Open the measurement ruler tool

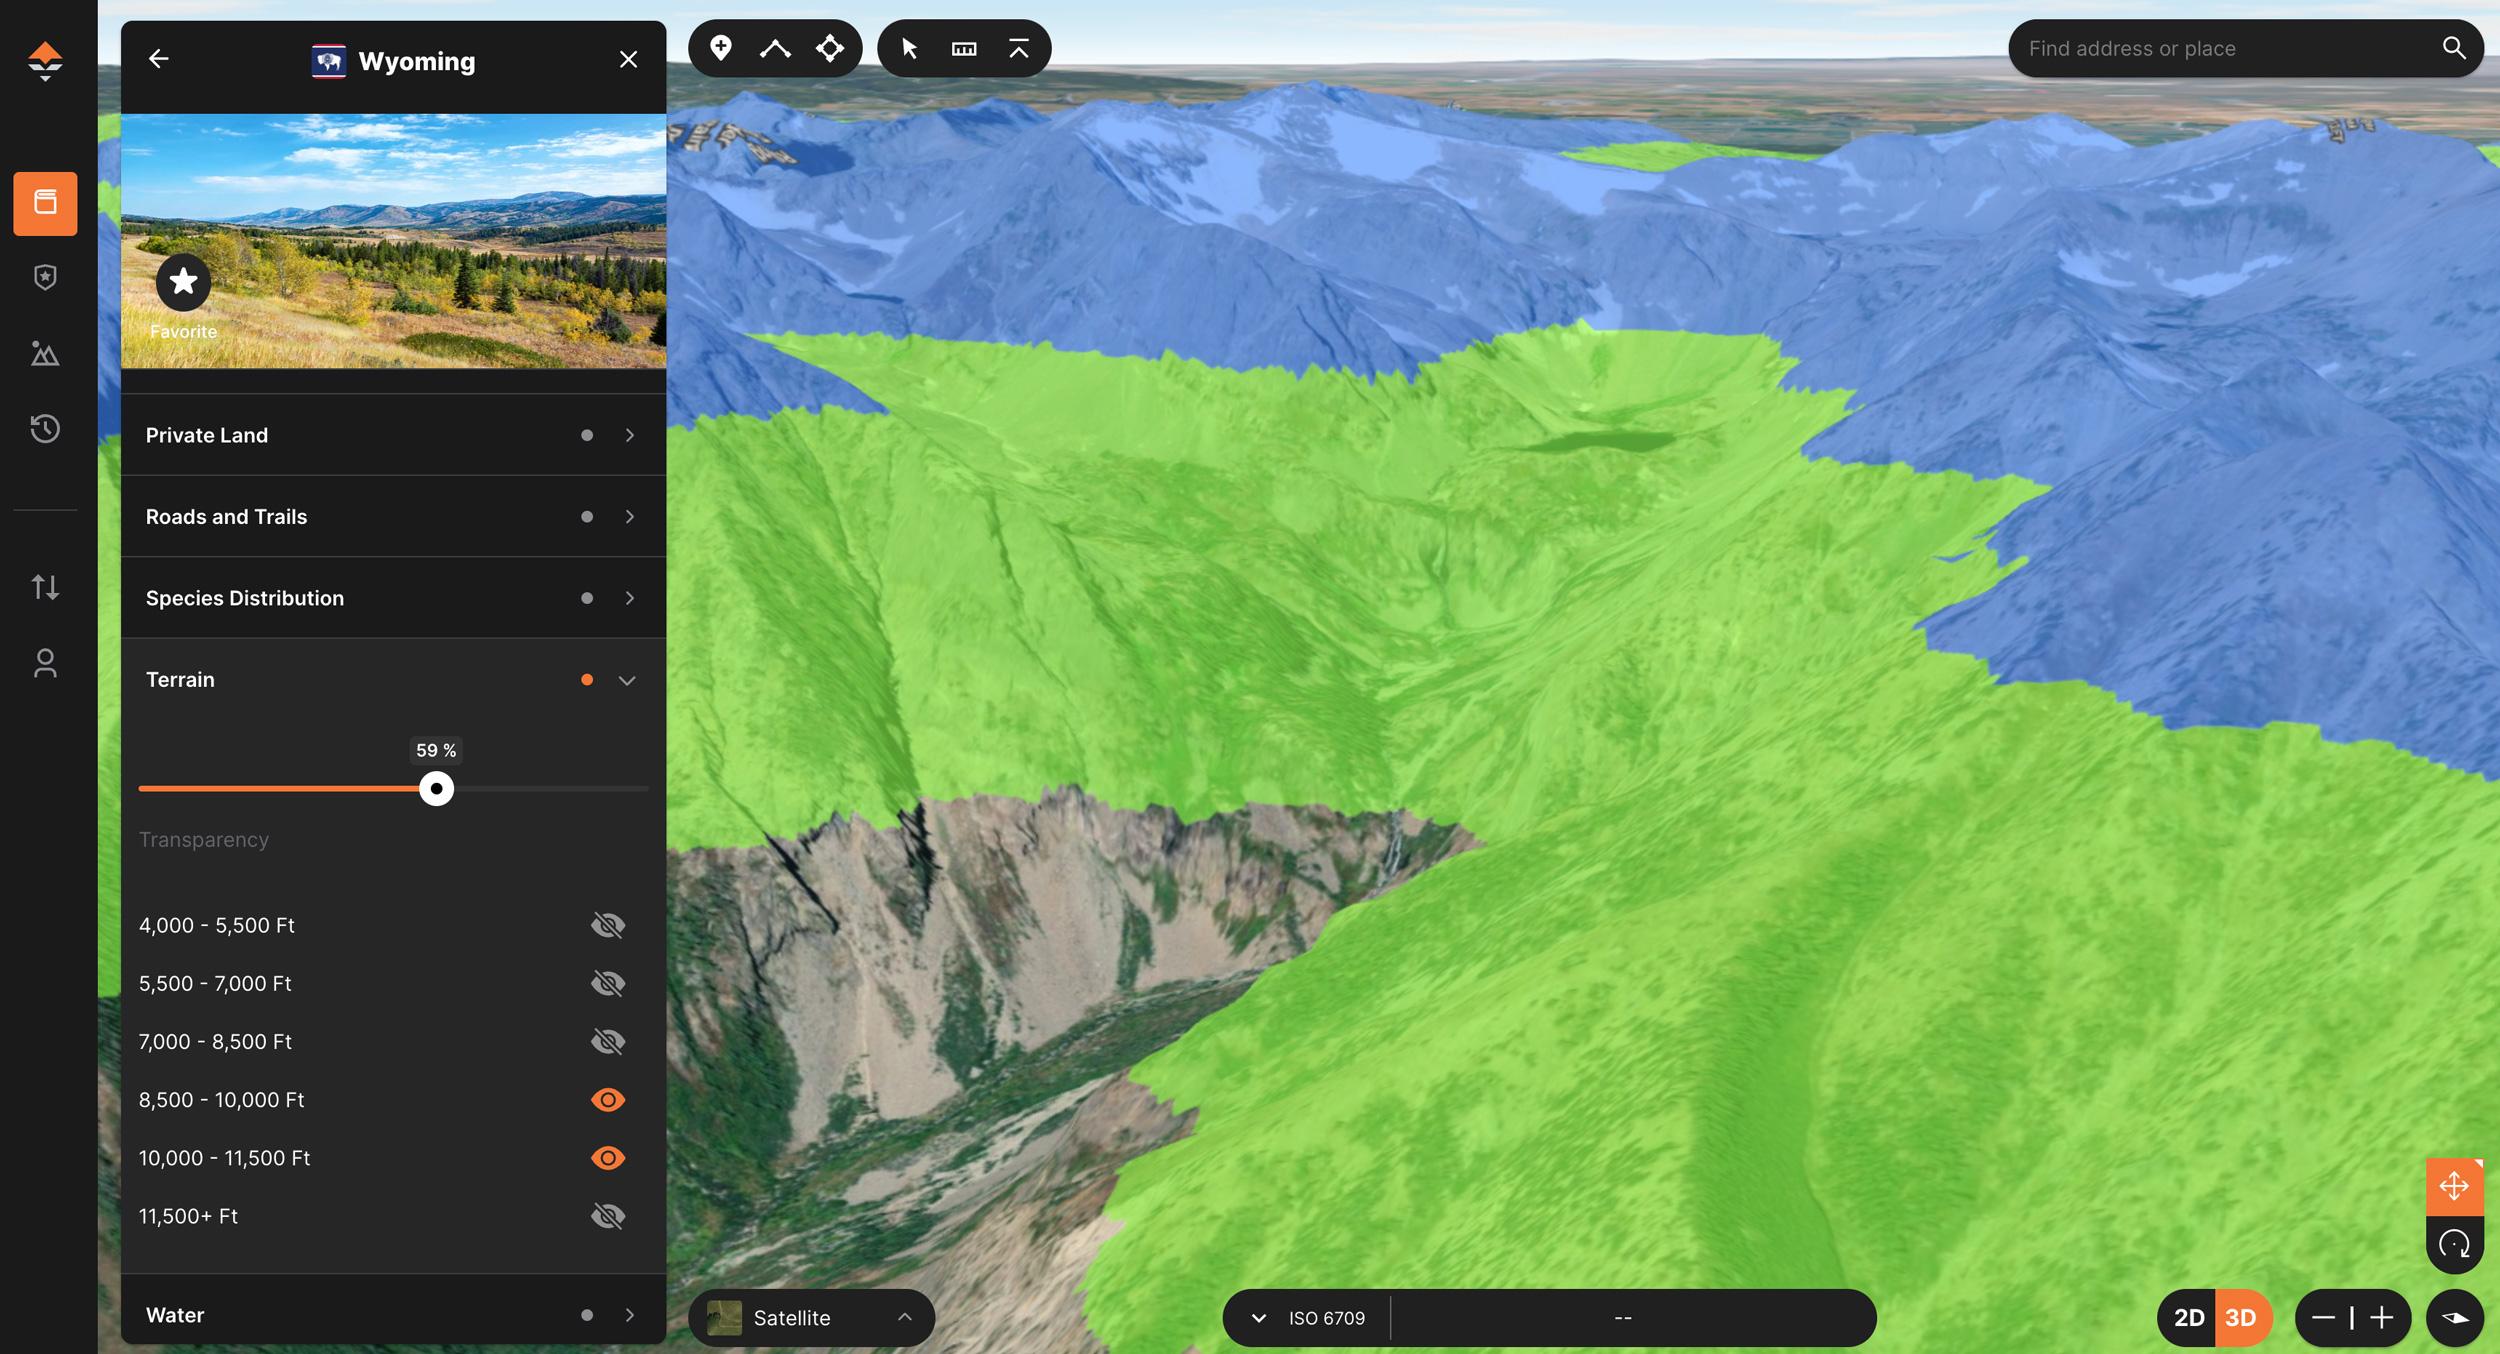click(963, 47)
